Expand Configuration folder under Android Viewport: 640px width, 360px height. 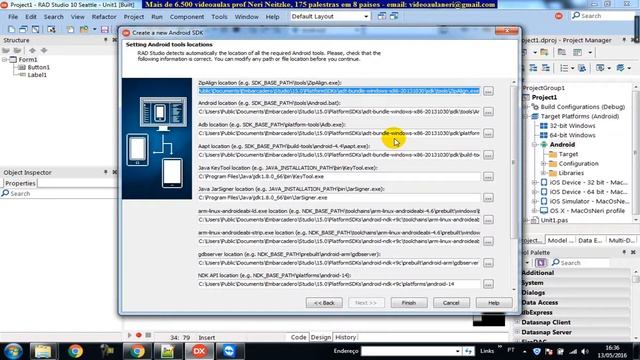543,164
